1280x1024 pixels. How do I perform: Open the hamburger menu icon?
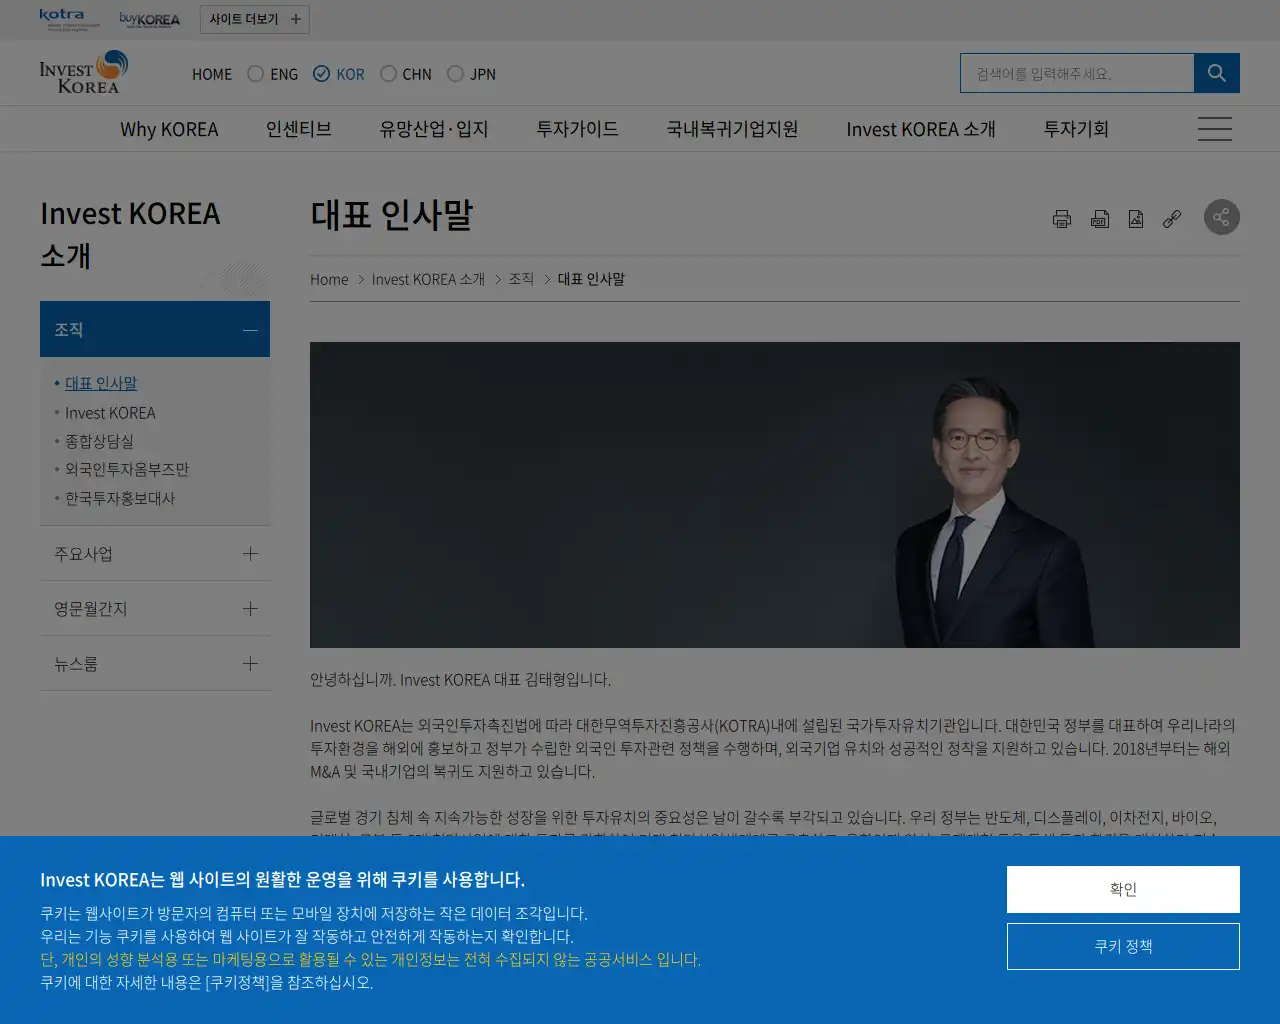point(1214,128)
